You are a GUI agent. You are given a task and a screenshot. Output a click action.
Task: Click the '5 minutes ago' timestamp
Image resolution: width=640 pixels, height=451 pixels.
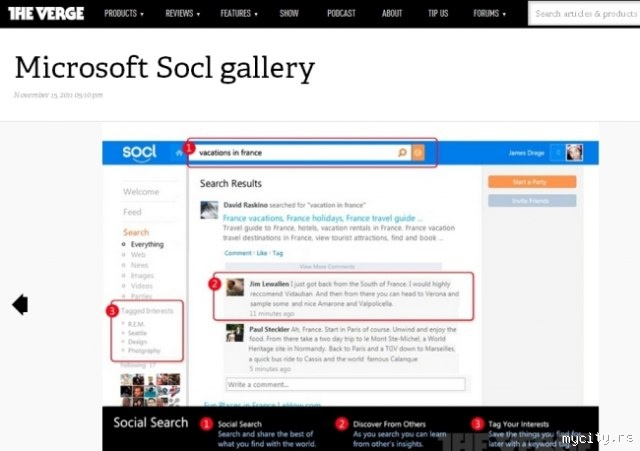coord(270,369)
